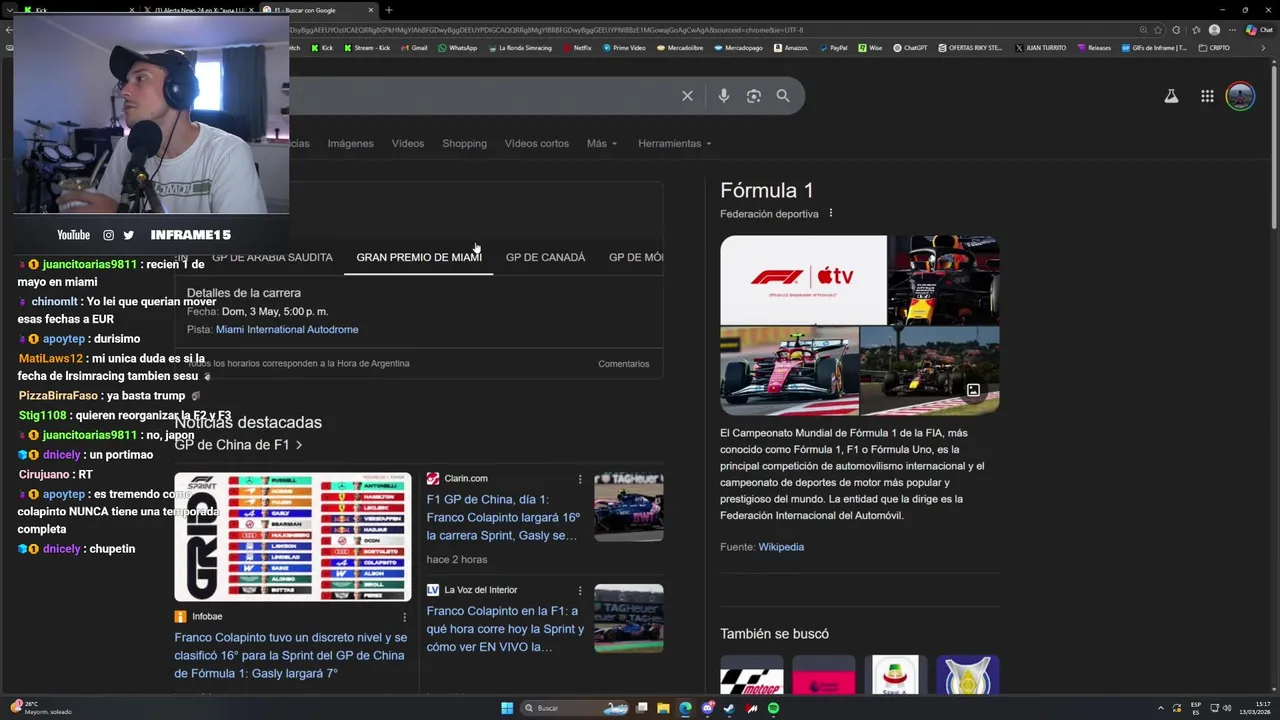Switch to the Videos cortos tab

536,143
